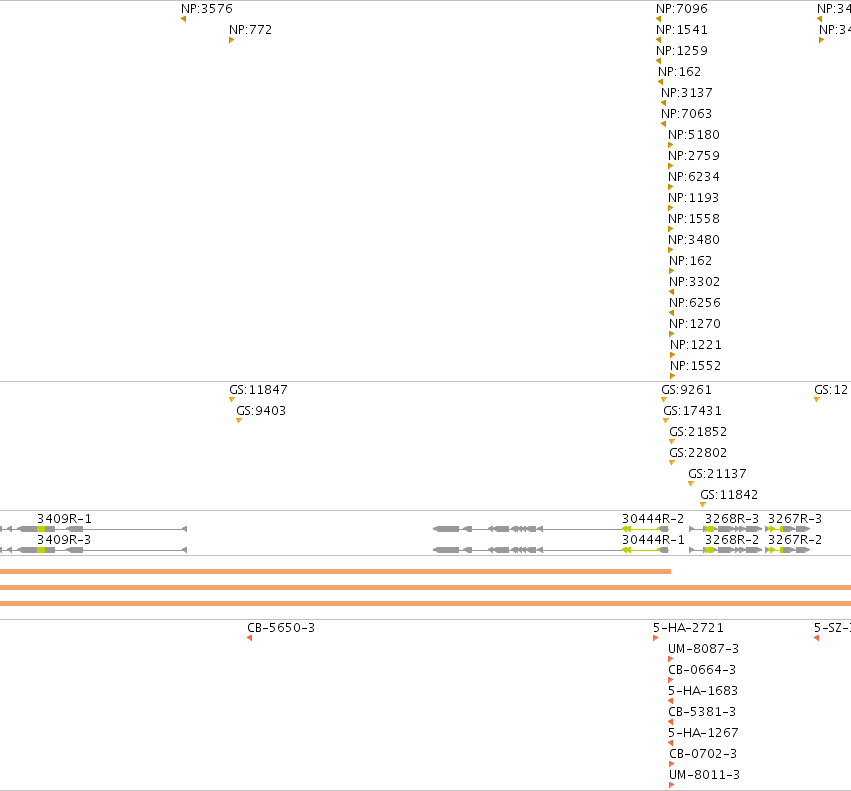Click the 5-HA-2721 insertion label

tap(688, 628)
